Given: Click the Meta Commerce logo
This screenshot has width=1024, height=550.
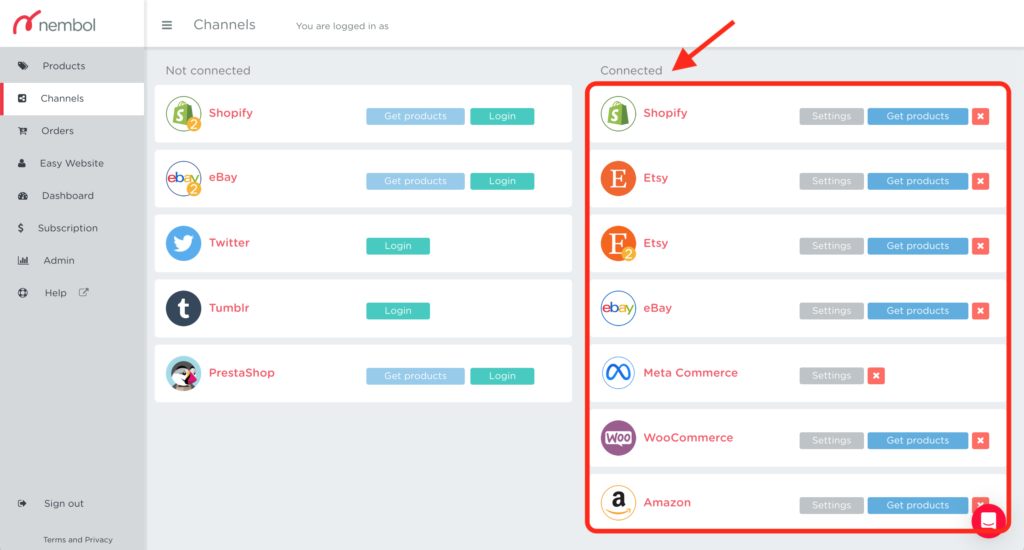Looking at the screenshot, I should (618, 373).
